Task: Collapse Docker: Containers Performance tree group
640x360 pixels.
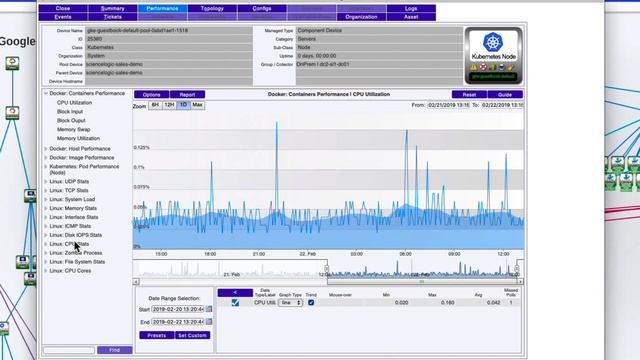Action: (x=46, y=93)
